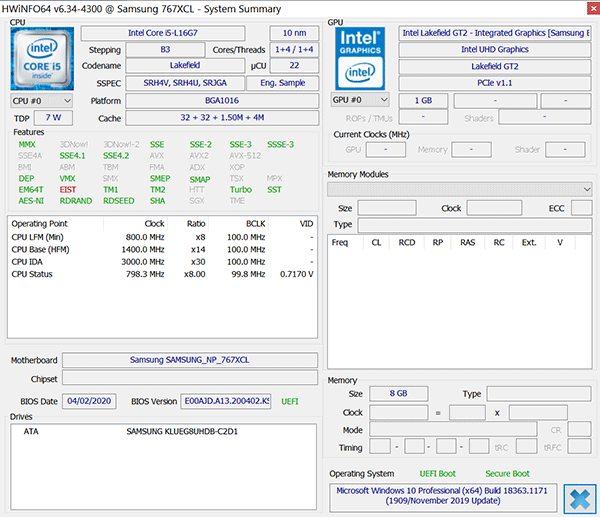This screenshot has height=517, width=600.
Task: Click the SSE4.2 feature label
Action: click(116, 156)
